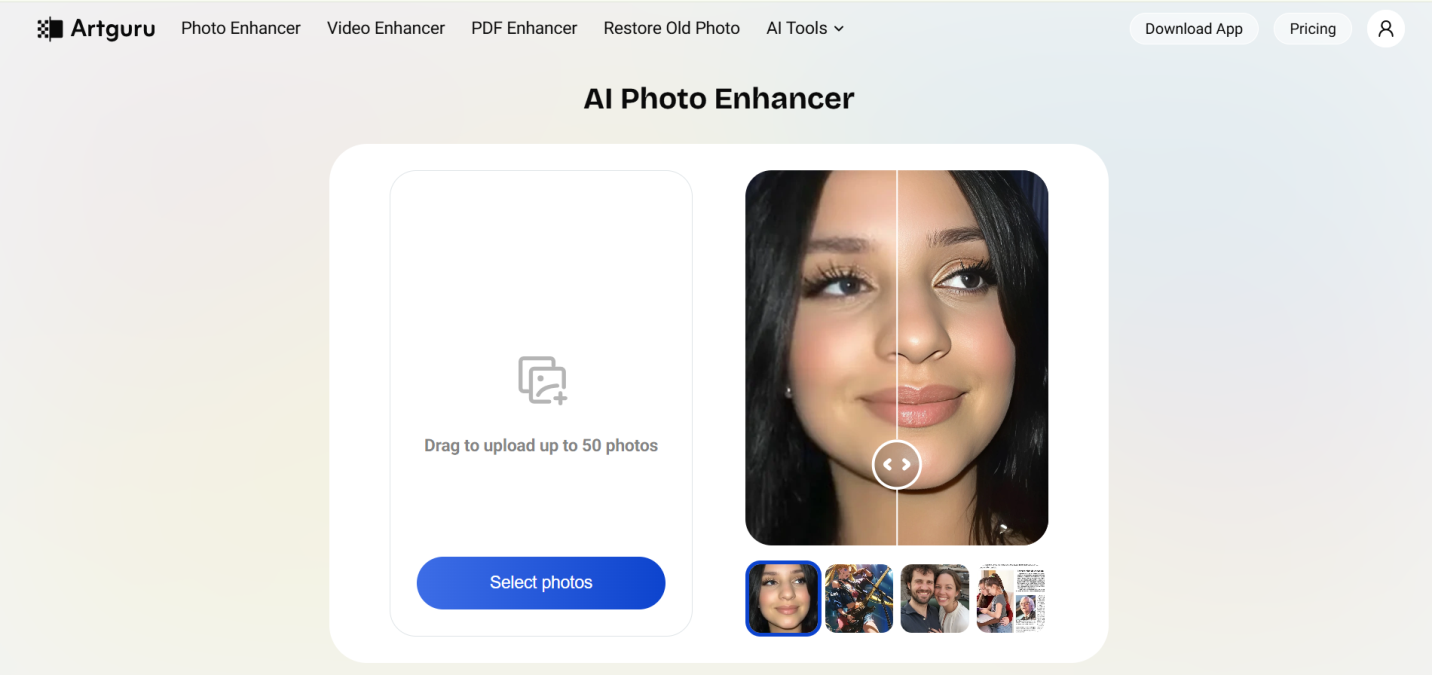Navigate to Restore Old Photo
The width and height of the screenshot is (1432, 675).
671,28
